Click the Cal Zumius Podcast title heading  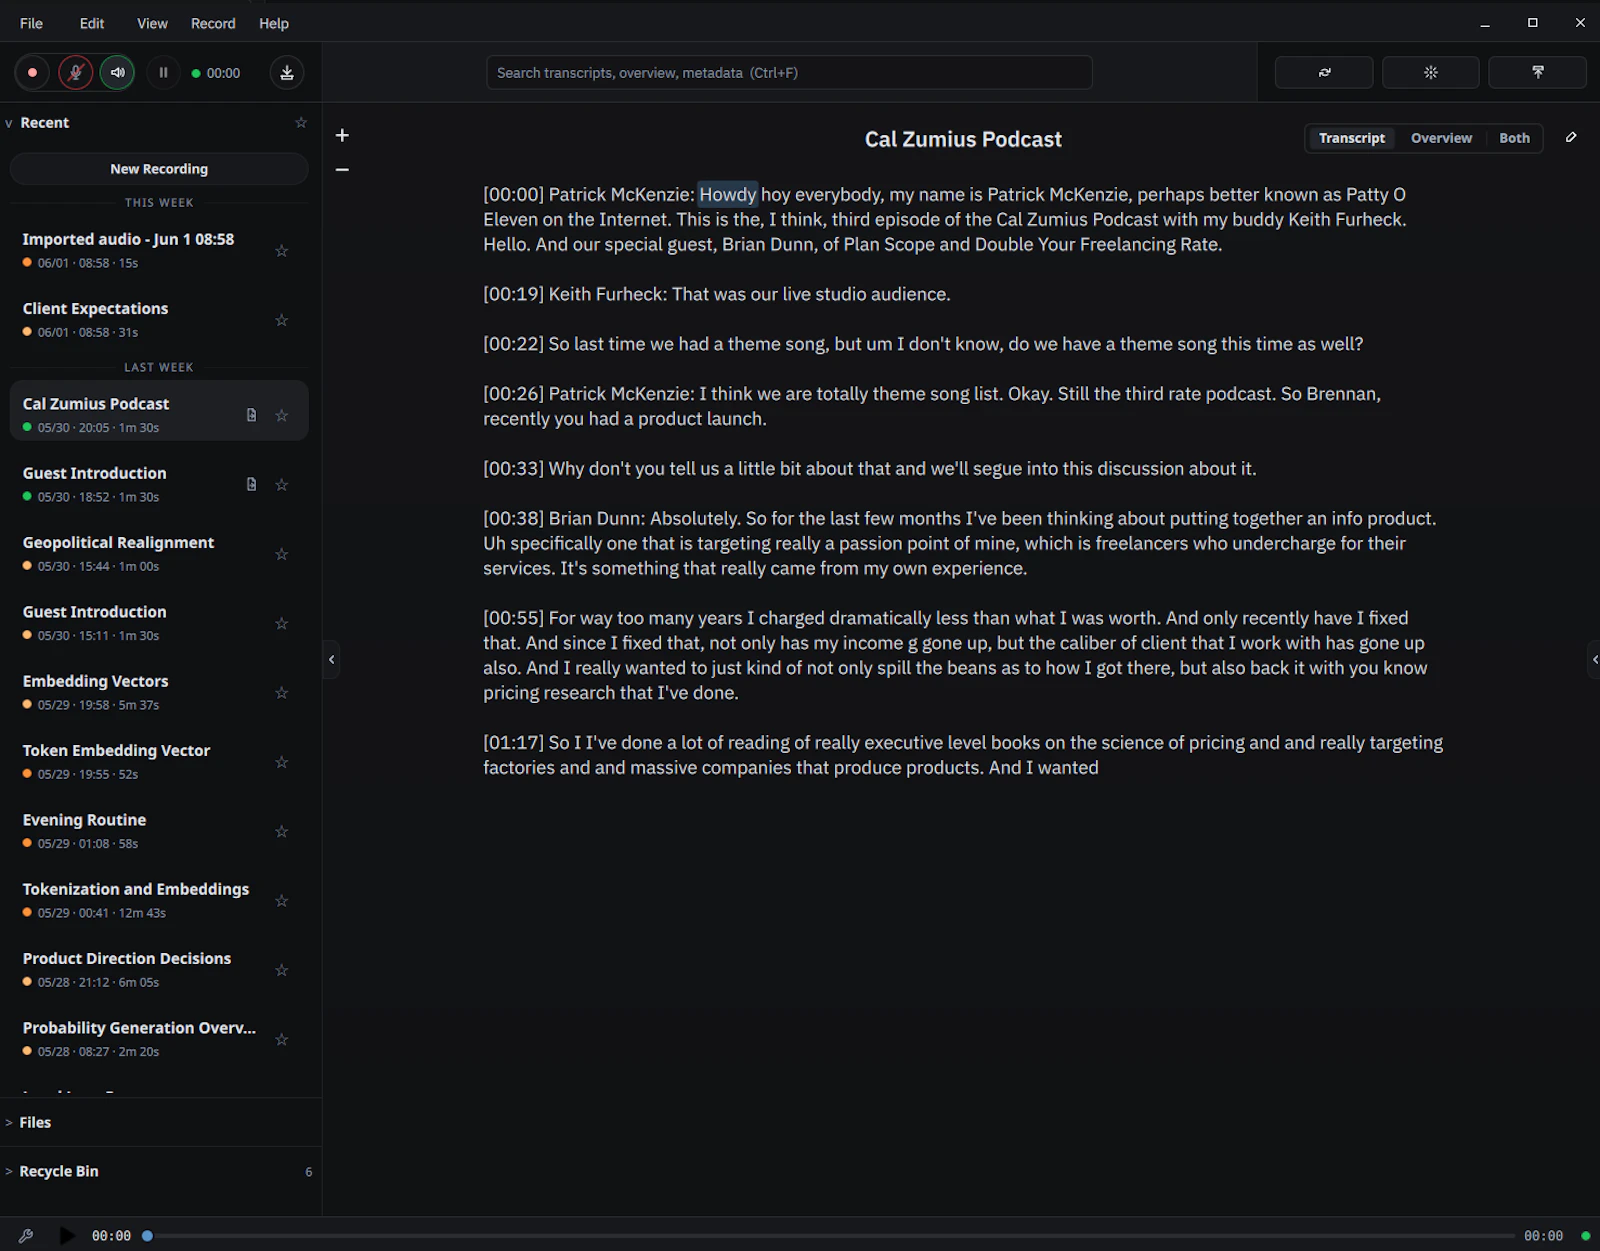coord(963,139)
